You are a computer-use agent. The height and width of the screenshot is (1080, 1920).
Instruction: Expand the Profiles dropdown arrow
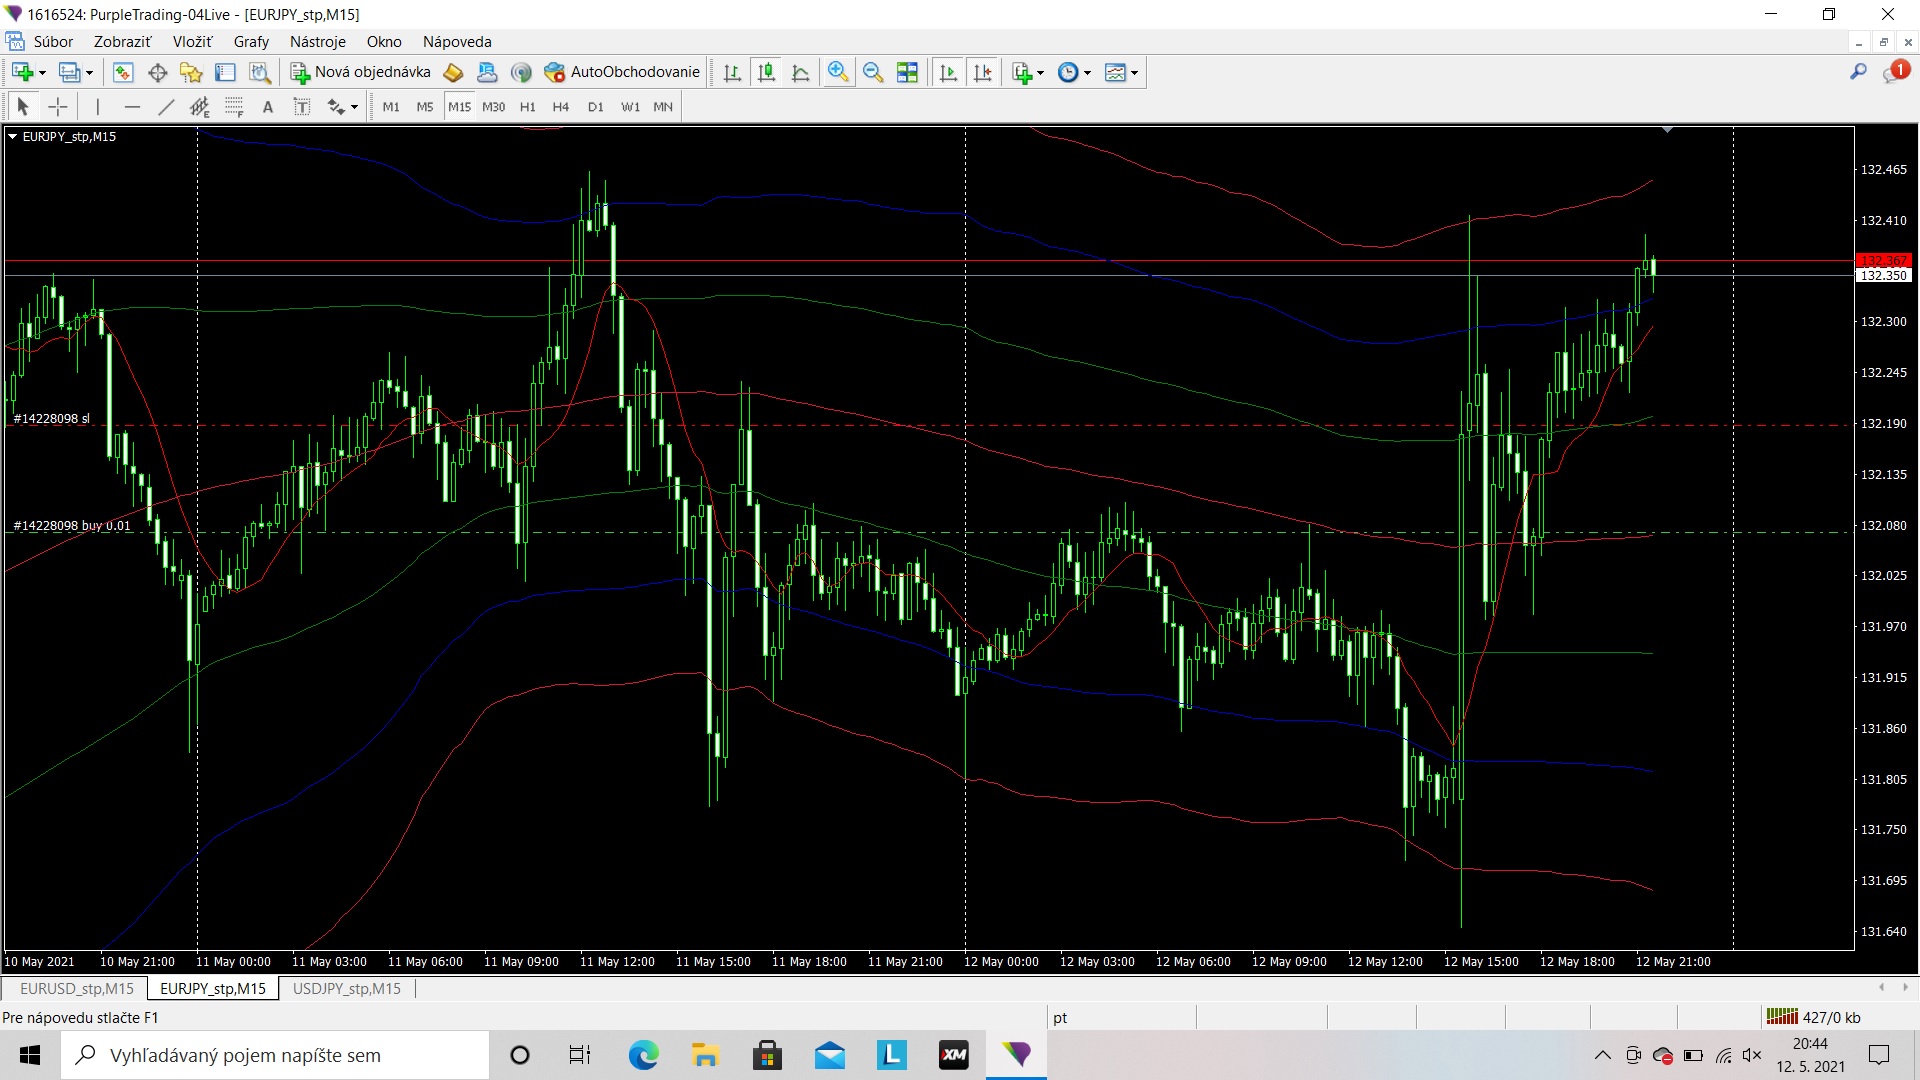(x=89, y=73)
